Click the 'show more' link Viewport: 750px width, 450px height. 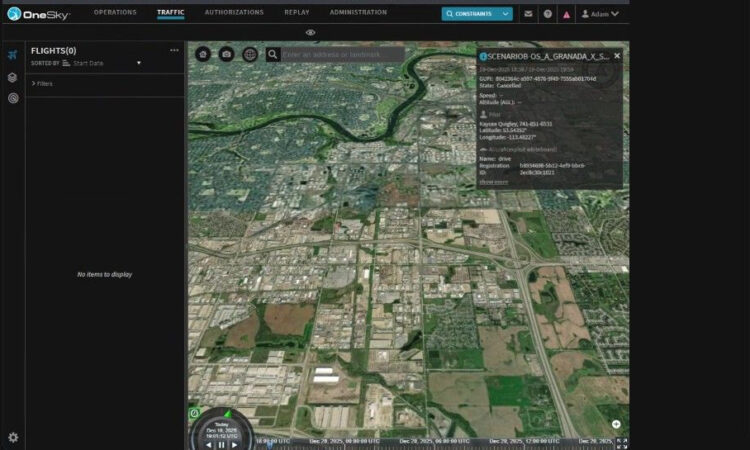pyautogui.click(x=493, y=182)
